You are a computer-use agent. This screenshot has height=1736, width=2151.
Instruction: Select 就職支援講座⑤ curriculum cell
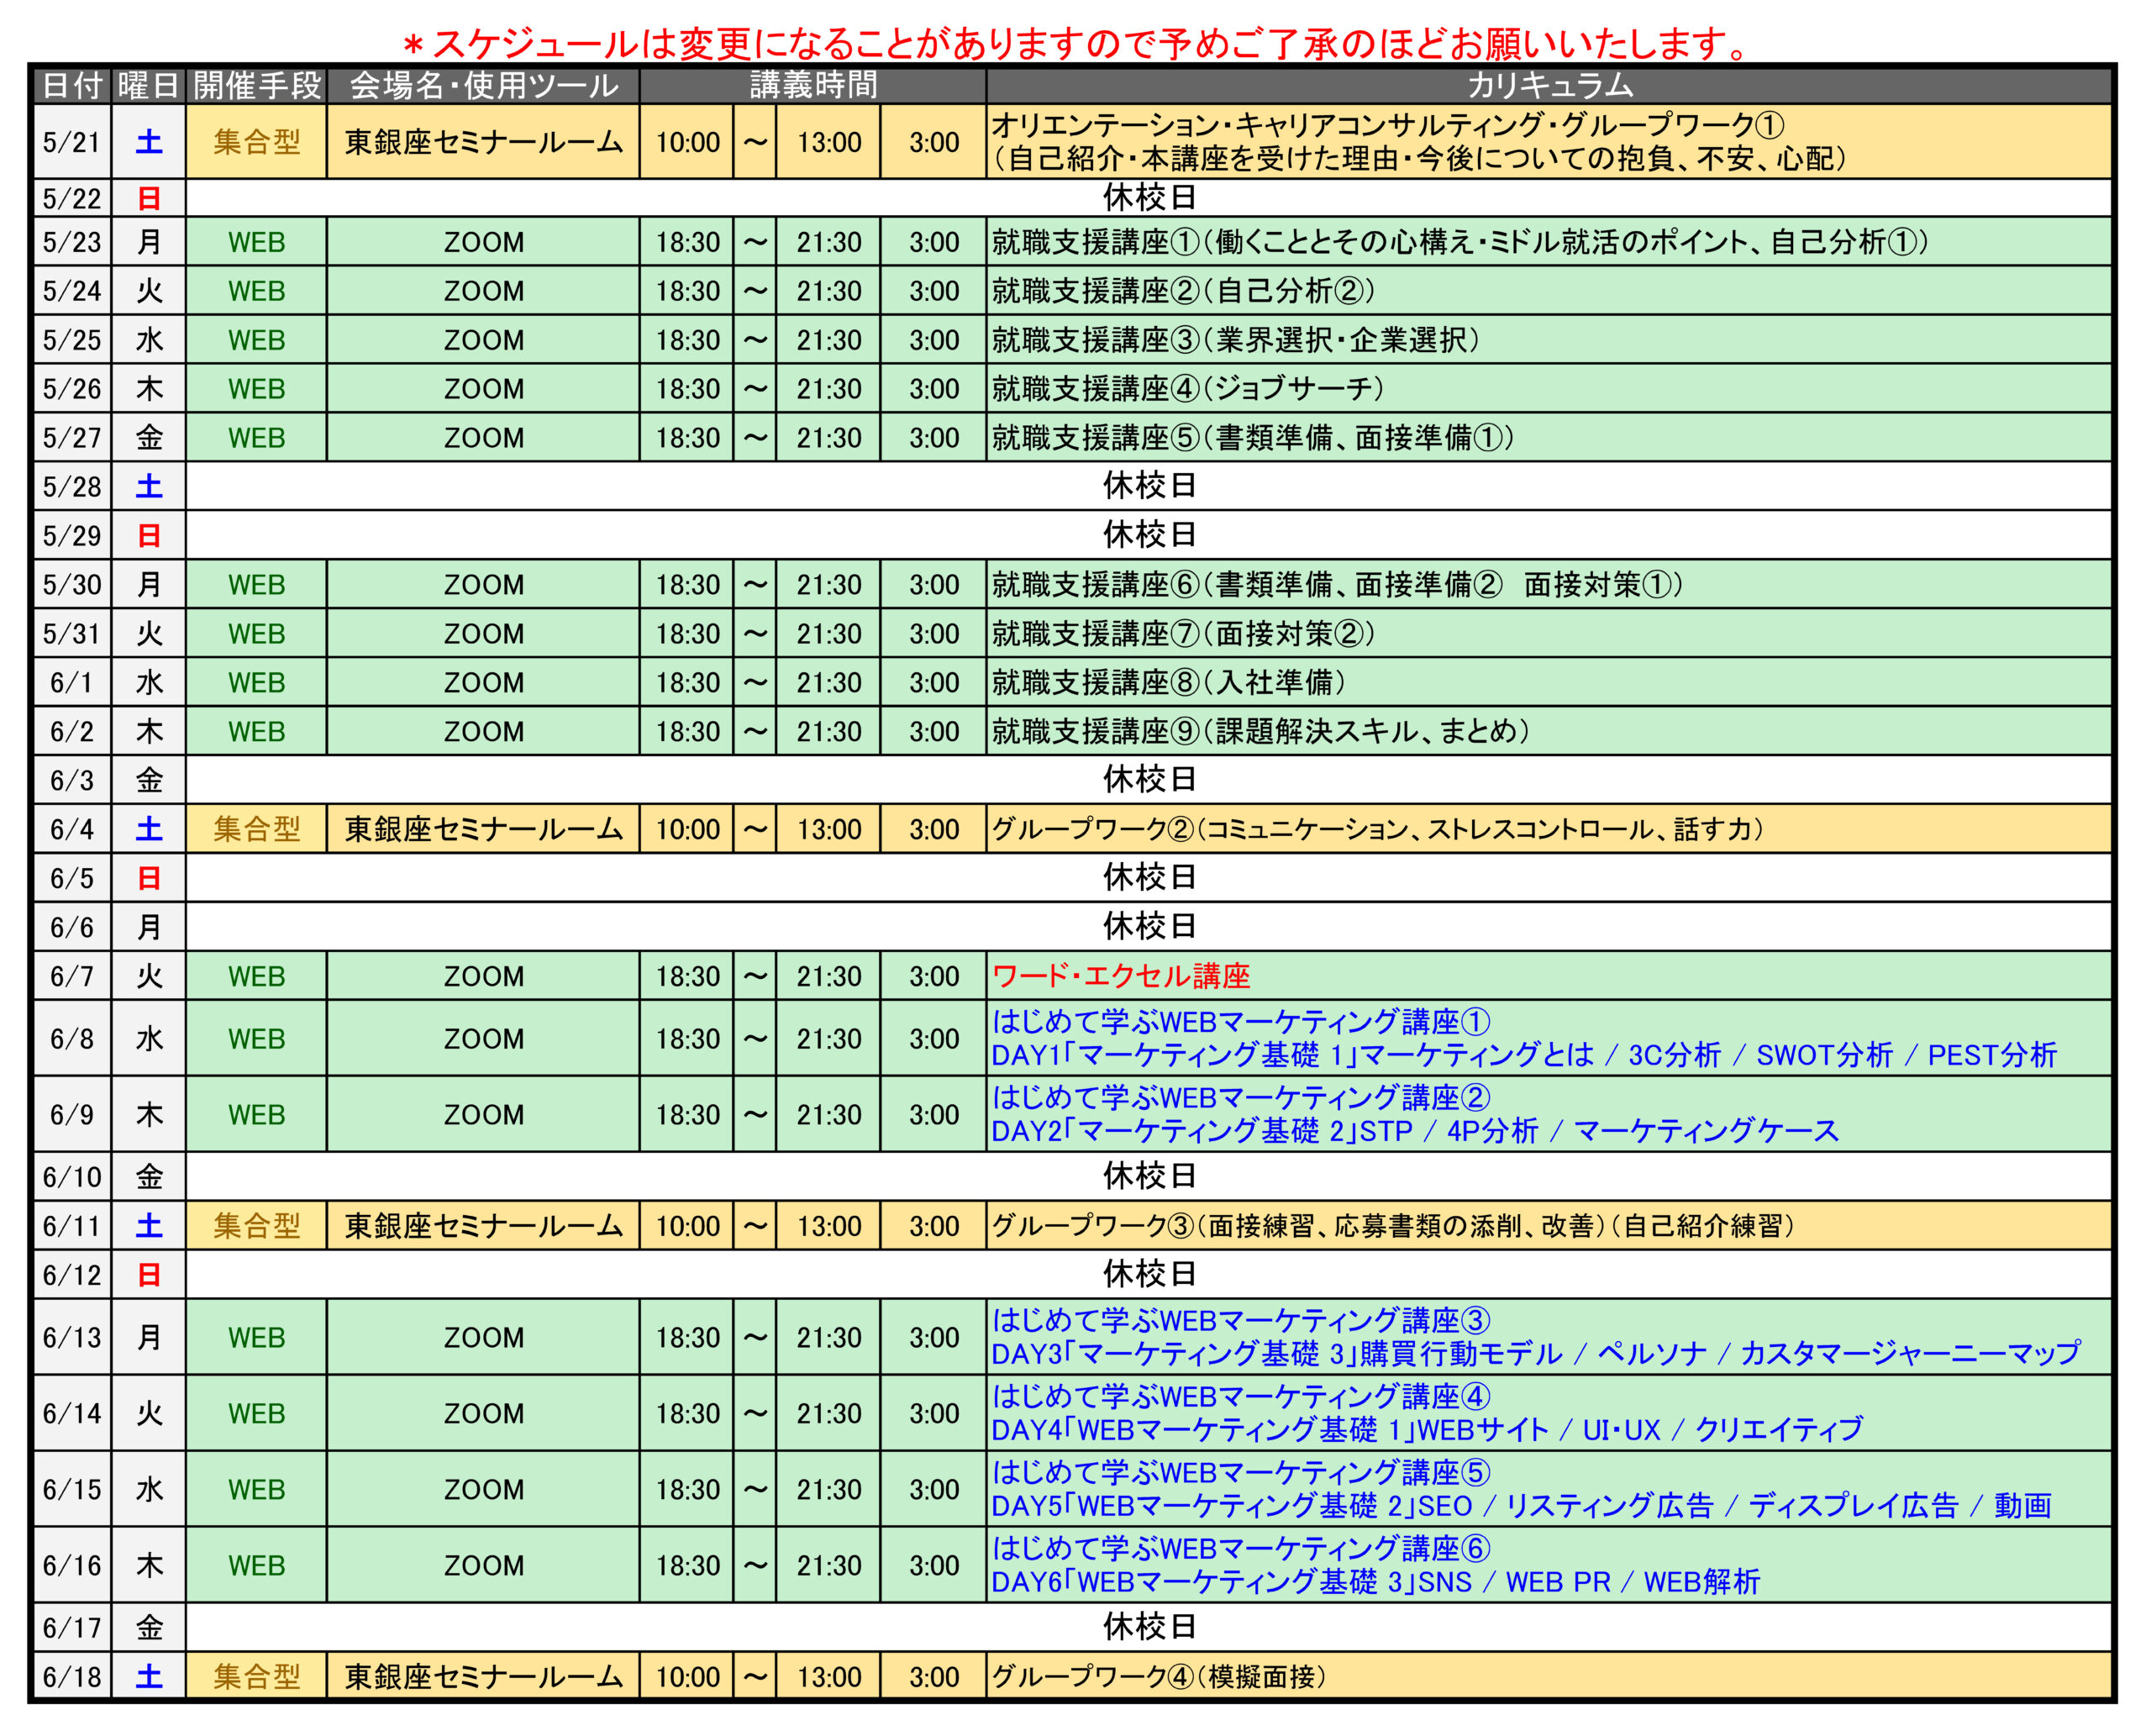point(1549,438)
